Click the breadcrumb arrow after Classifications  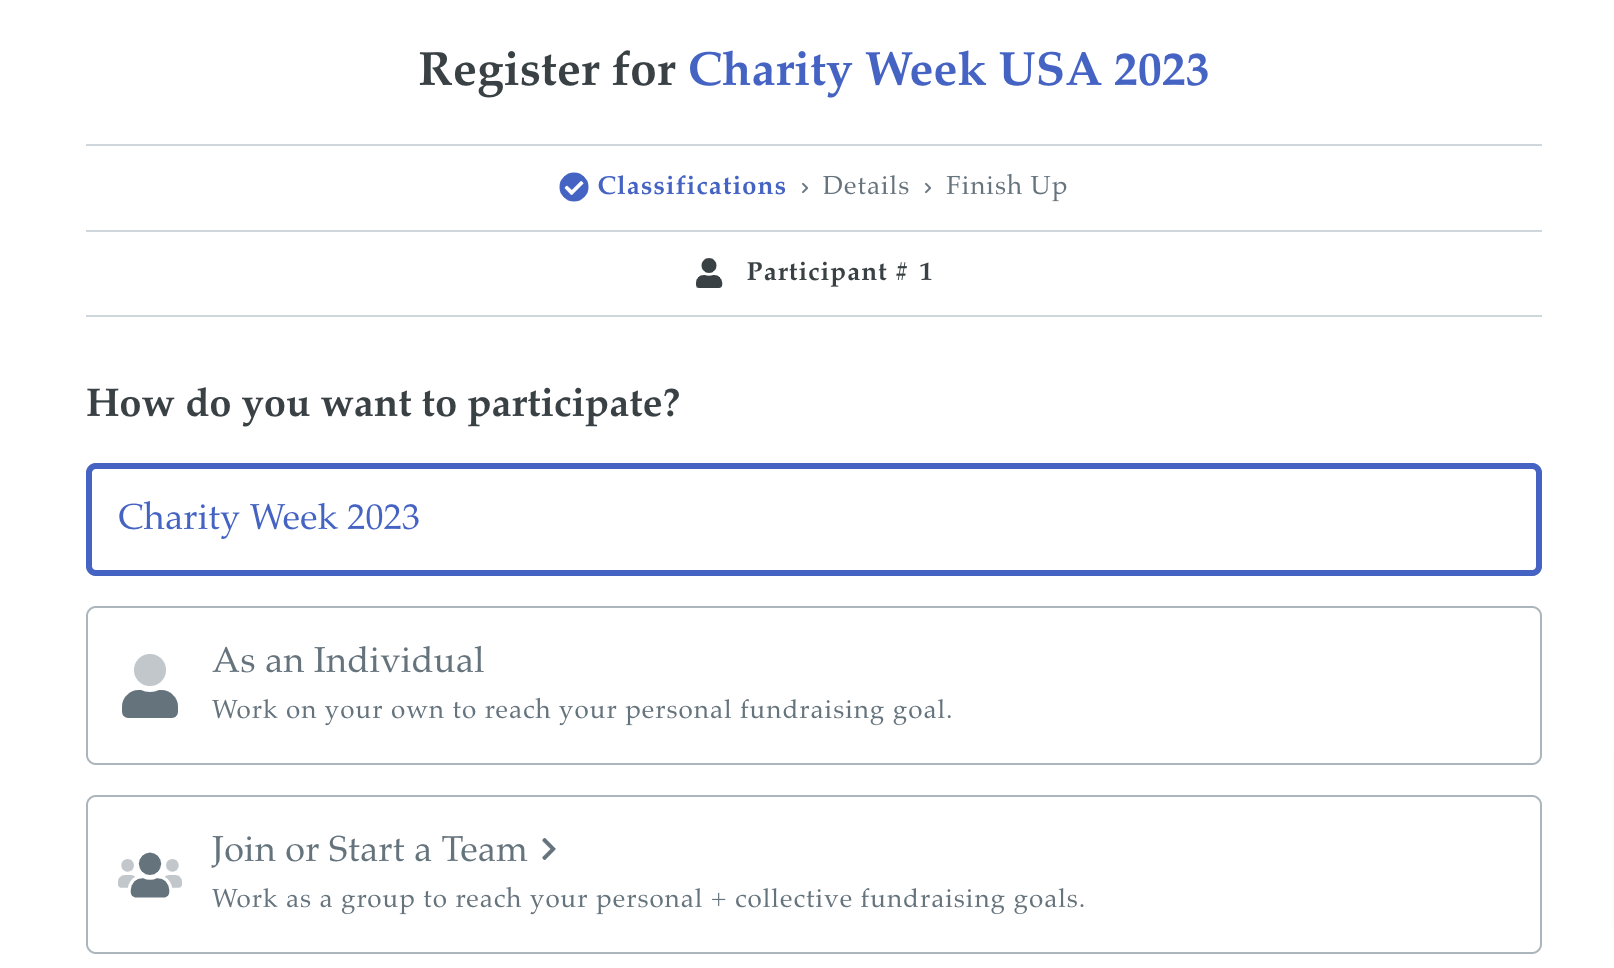pos(805,187)
